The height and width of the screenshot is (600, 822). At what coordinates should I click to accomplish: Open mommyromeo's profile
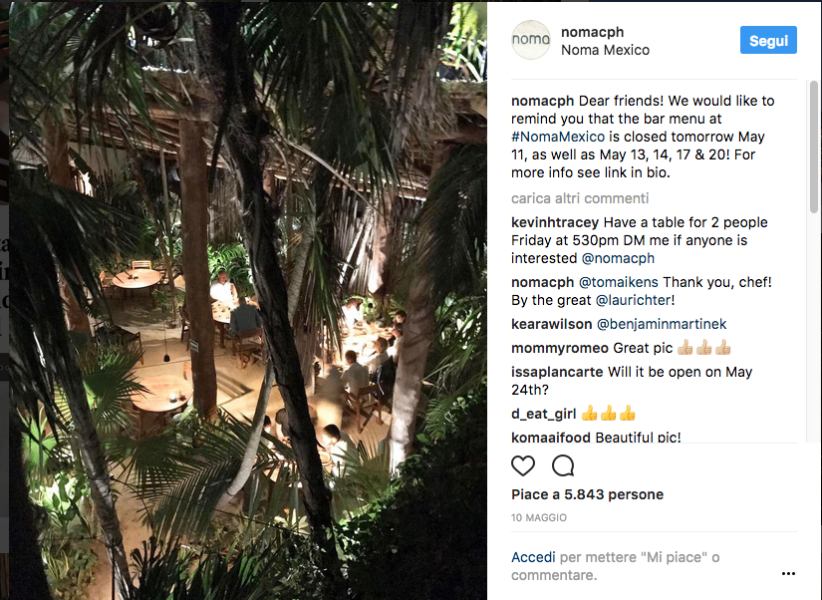pyautogui.click(x=556, y=348)
